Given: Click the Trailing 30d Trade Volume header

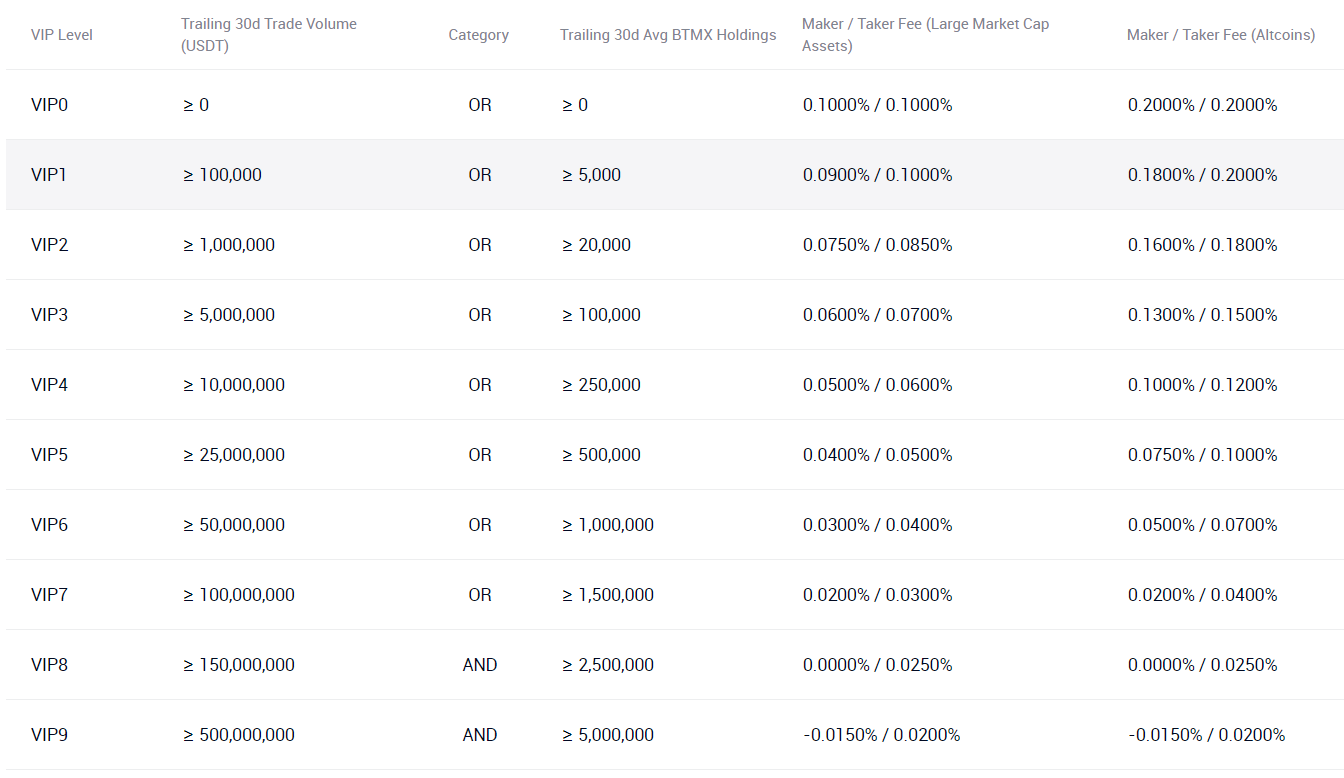Looking at the screenshot, I should tap(268, 35).
